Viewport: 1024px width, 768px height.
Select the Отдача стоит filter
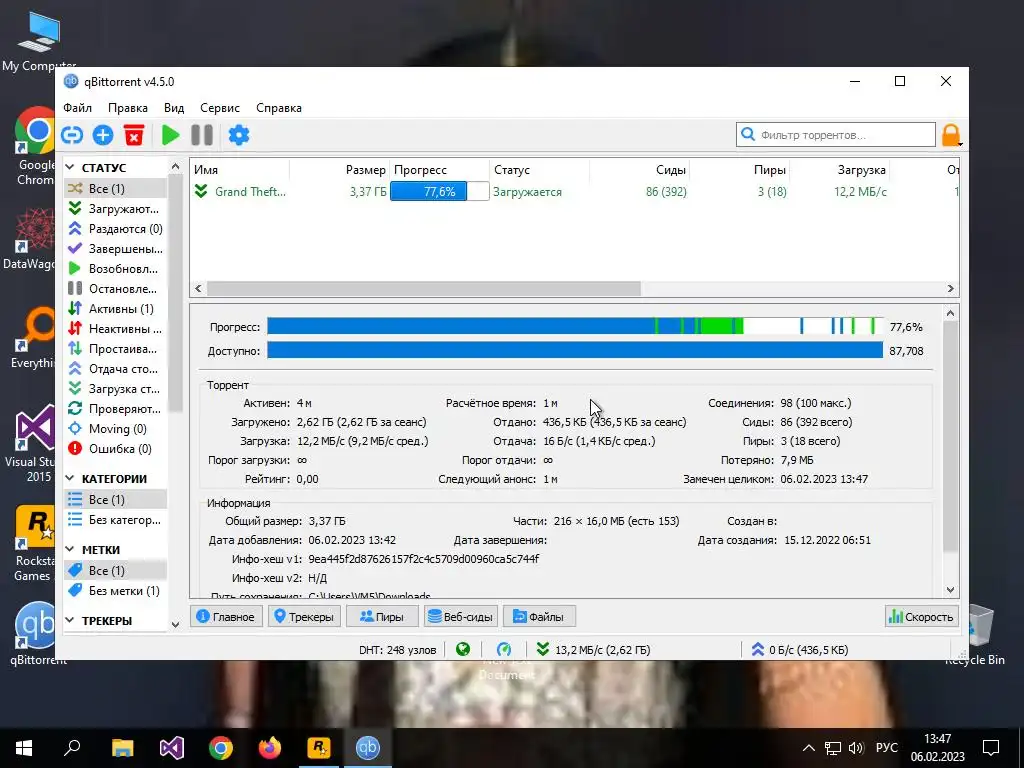point(116,368)
